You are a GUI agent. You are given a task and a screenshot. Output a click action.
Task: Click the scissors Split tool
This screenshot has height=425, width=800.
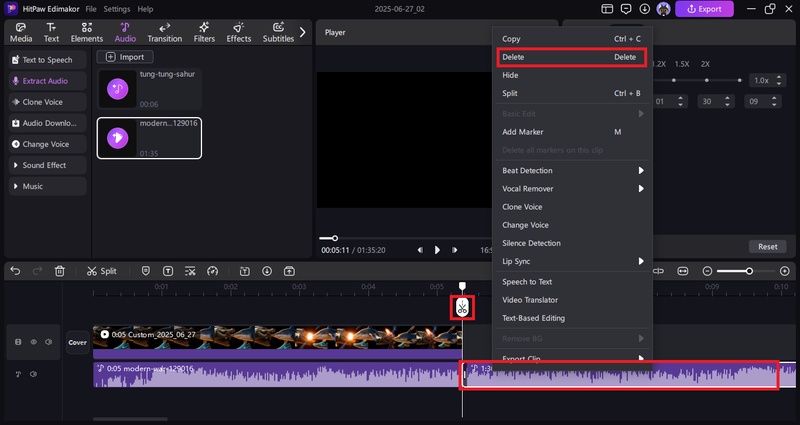point(101,271)
